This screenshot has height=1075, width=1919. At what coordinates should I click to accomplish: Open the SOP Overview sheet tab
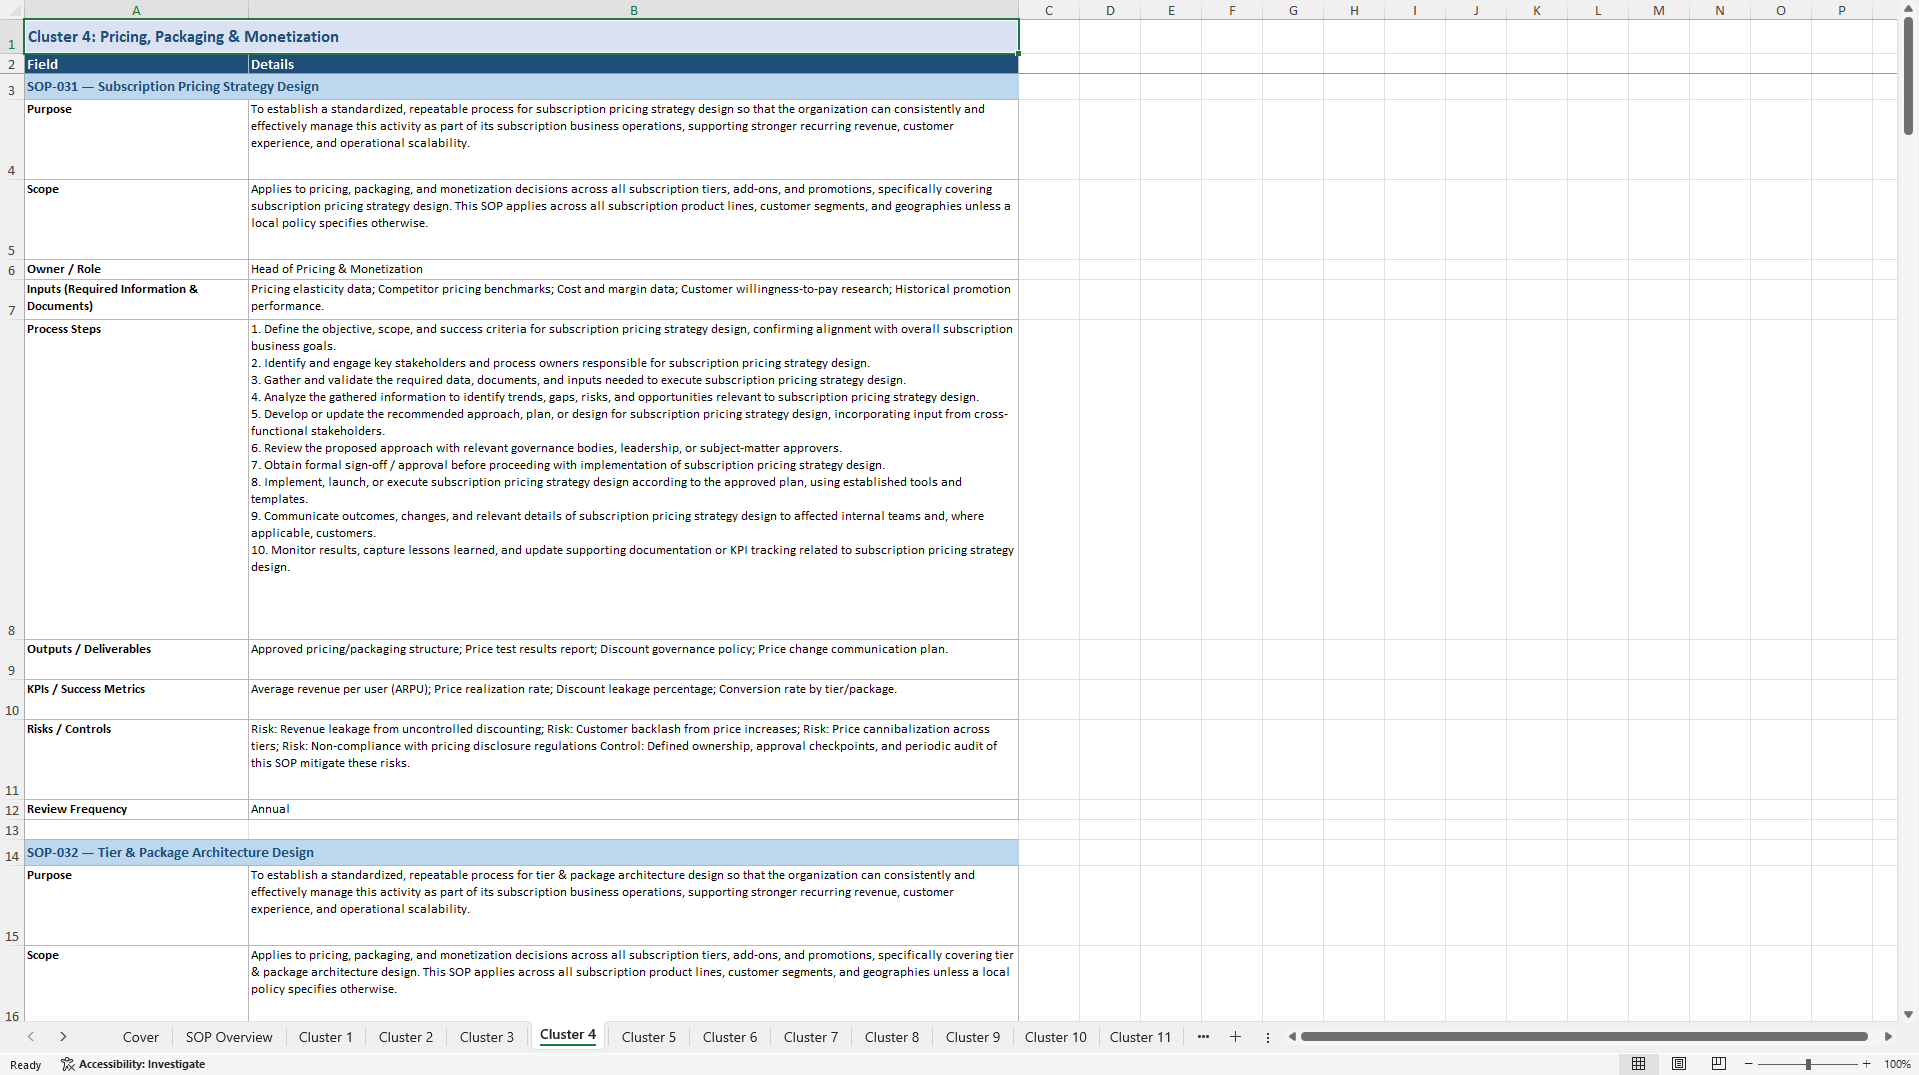click(x=229, y=1037)
